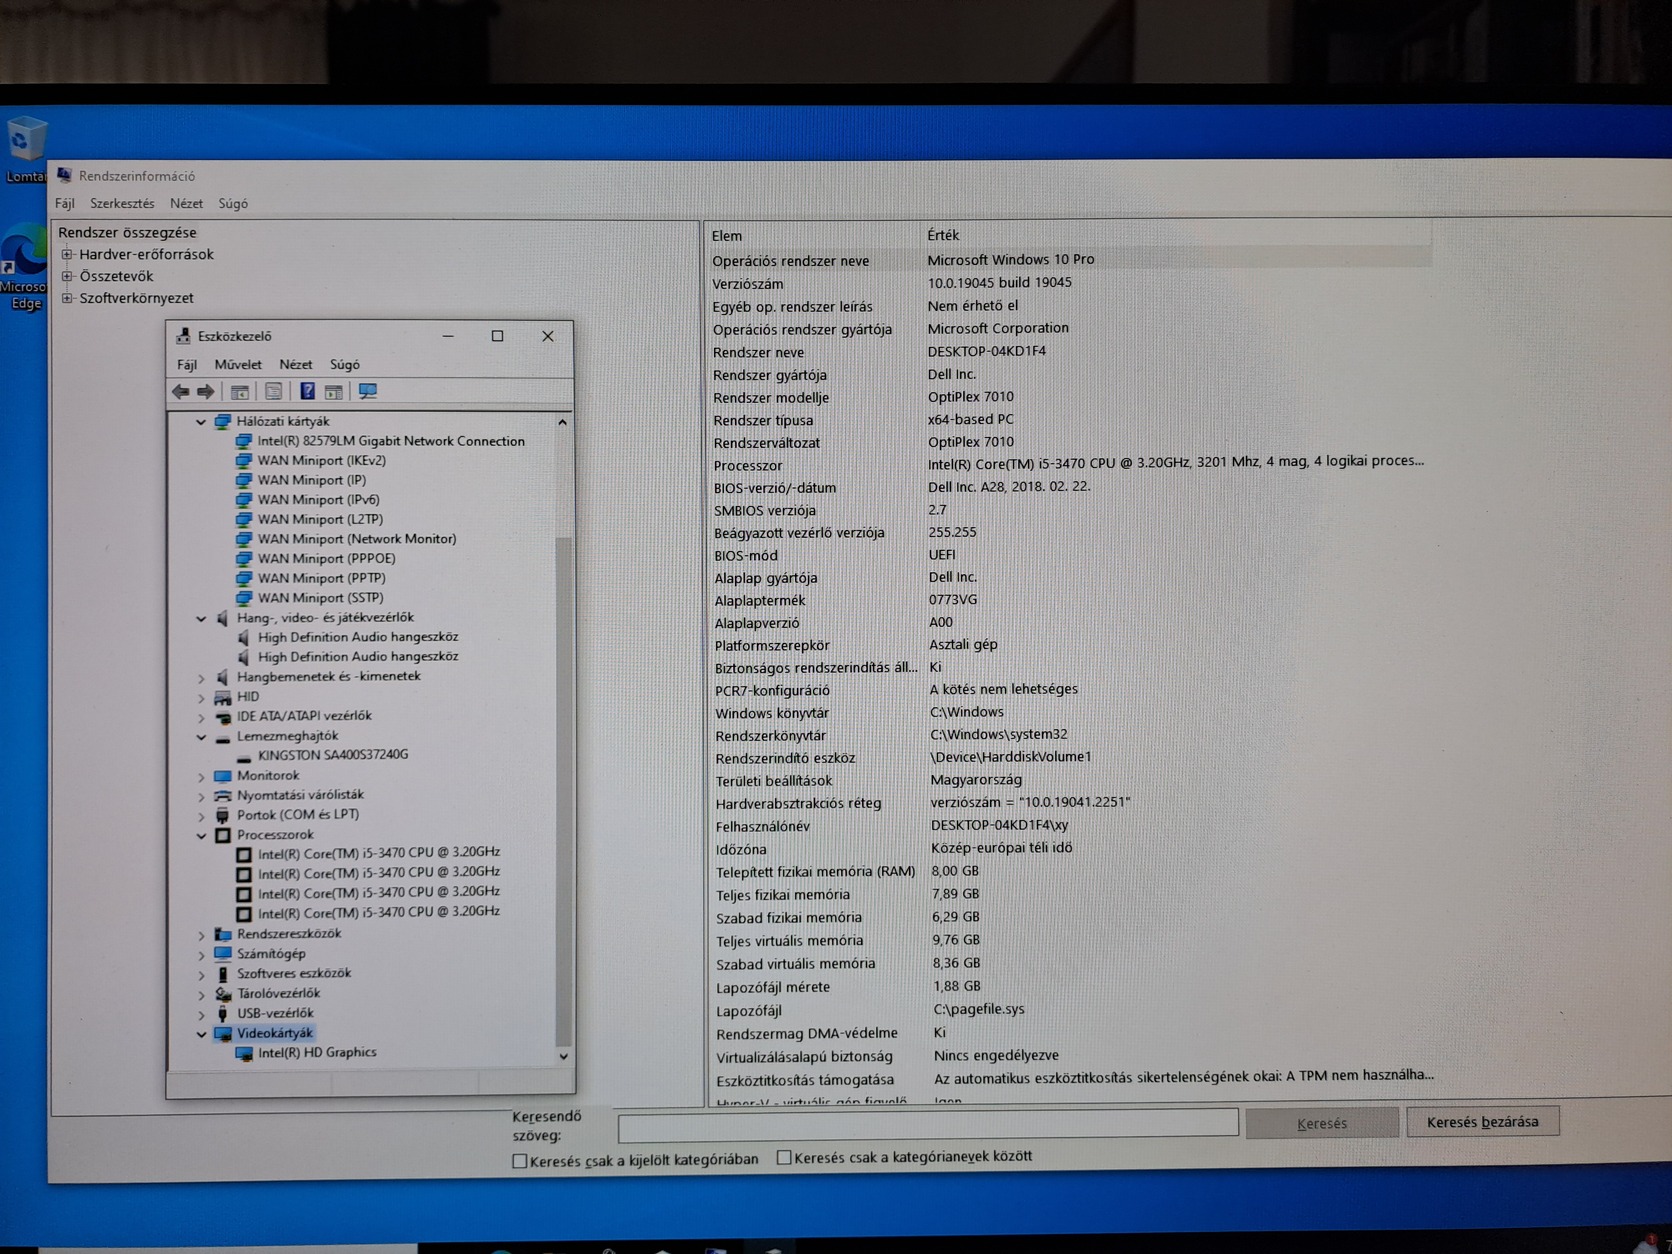Collapse the Processzorok category
This screenshot has height=1254, width=1672.
tap(201, 835)
